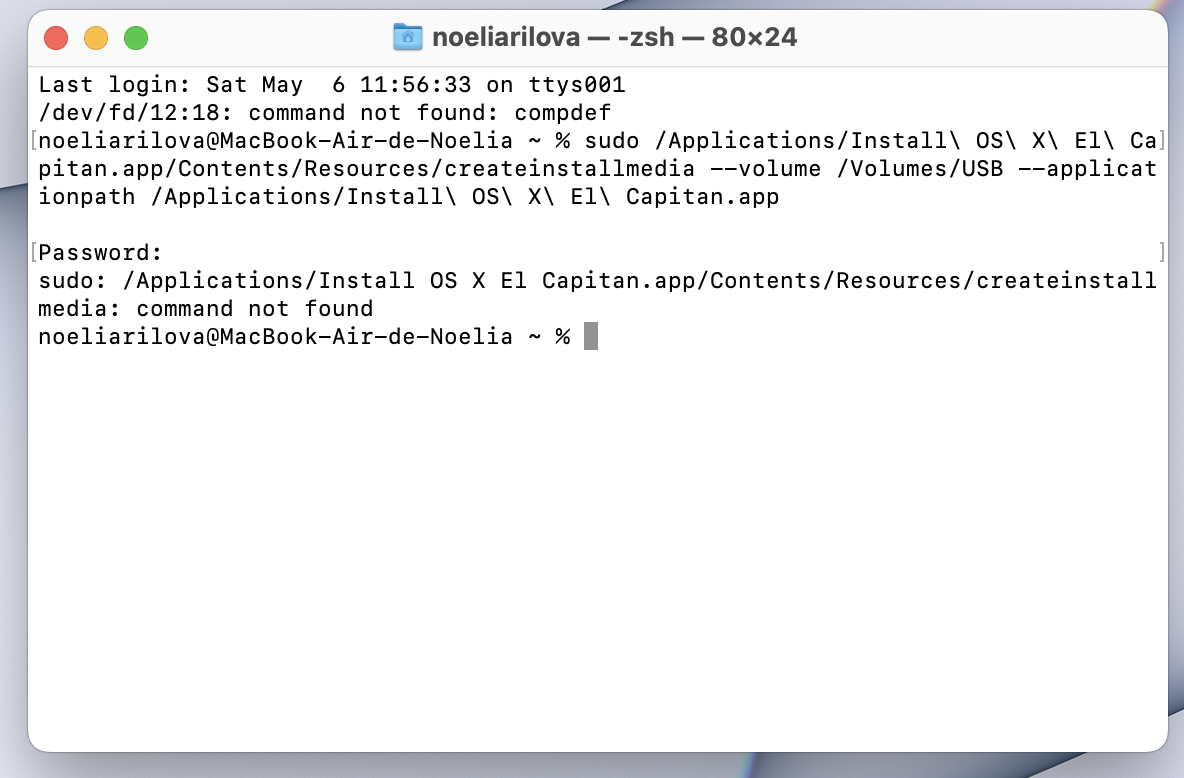The width and height of the screenshot is (1184, 778).
Task: Close the Terminal window with red button
Action: click(x=56, y=38)
